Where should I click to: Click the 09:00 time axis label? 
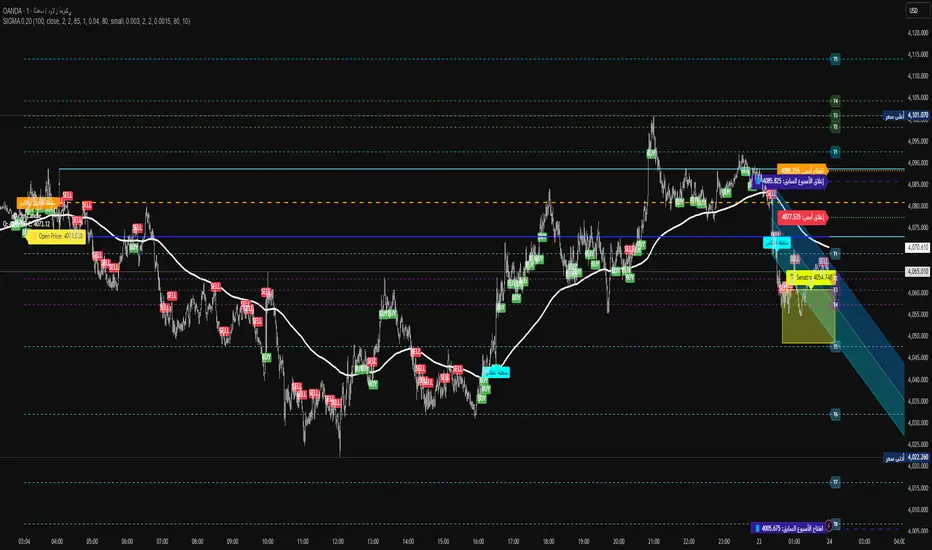tap(232, 542)
